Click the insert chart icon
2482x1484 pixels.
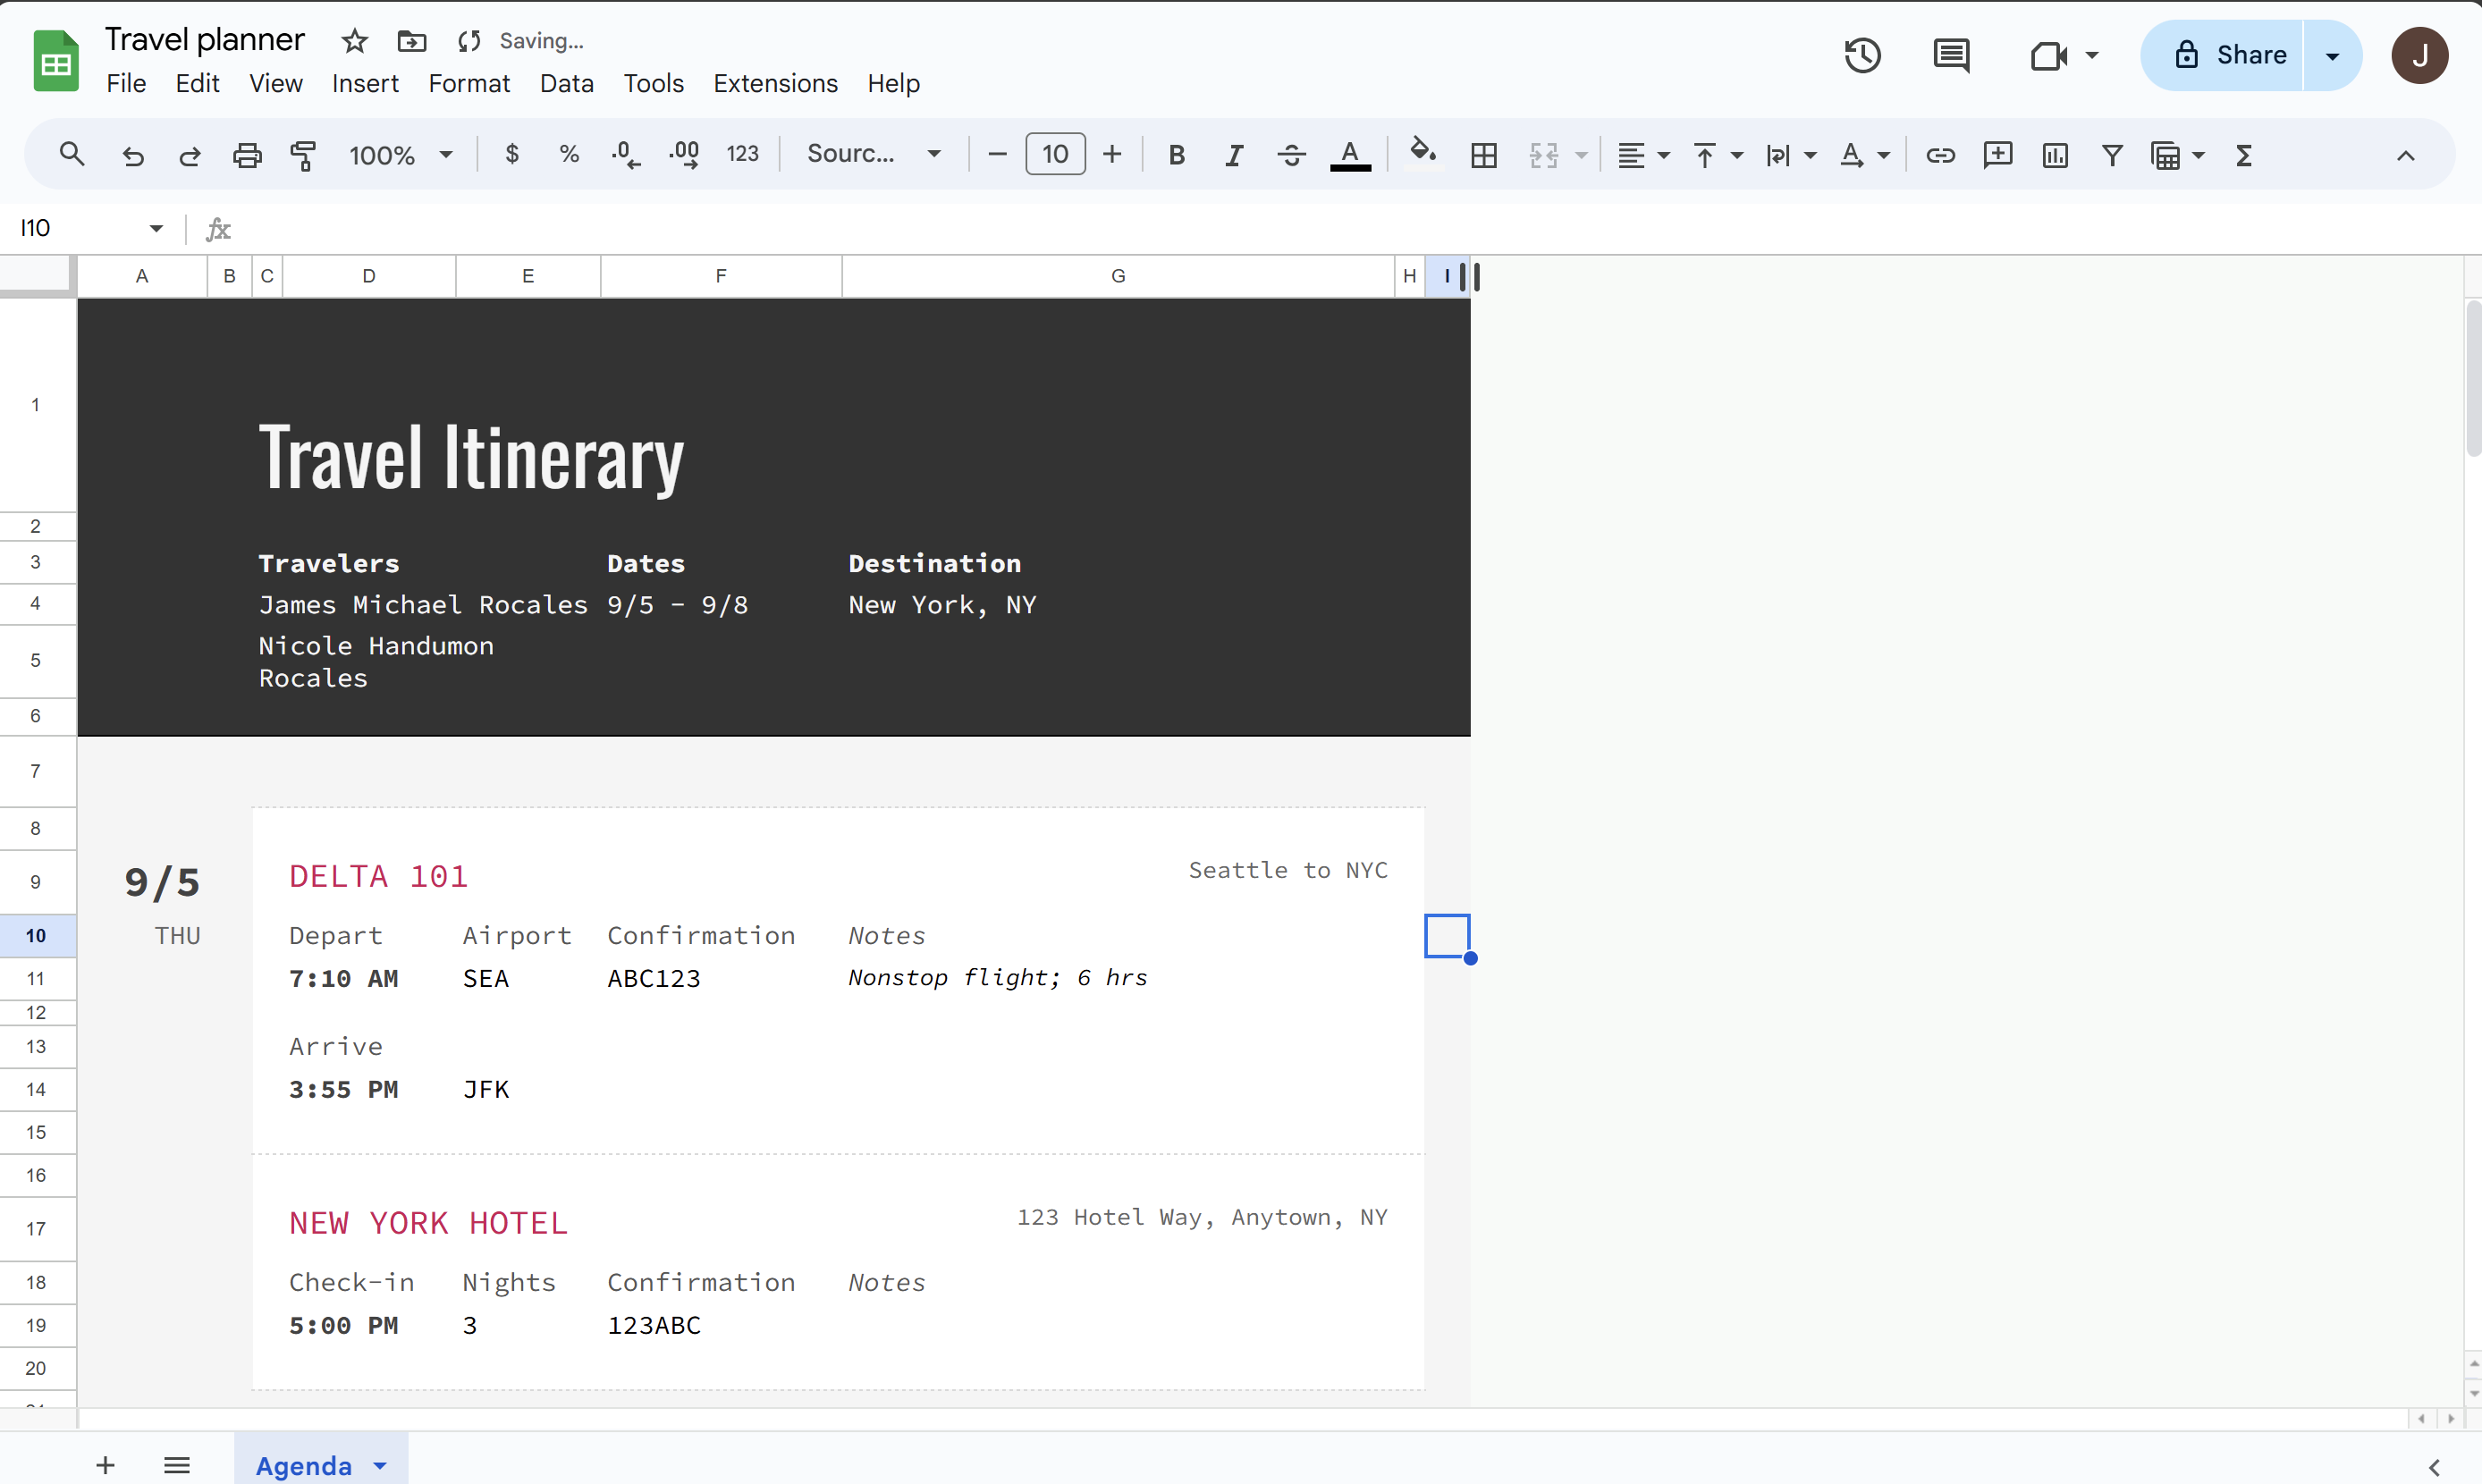2054,155
